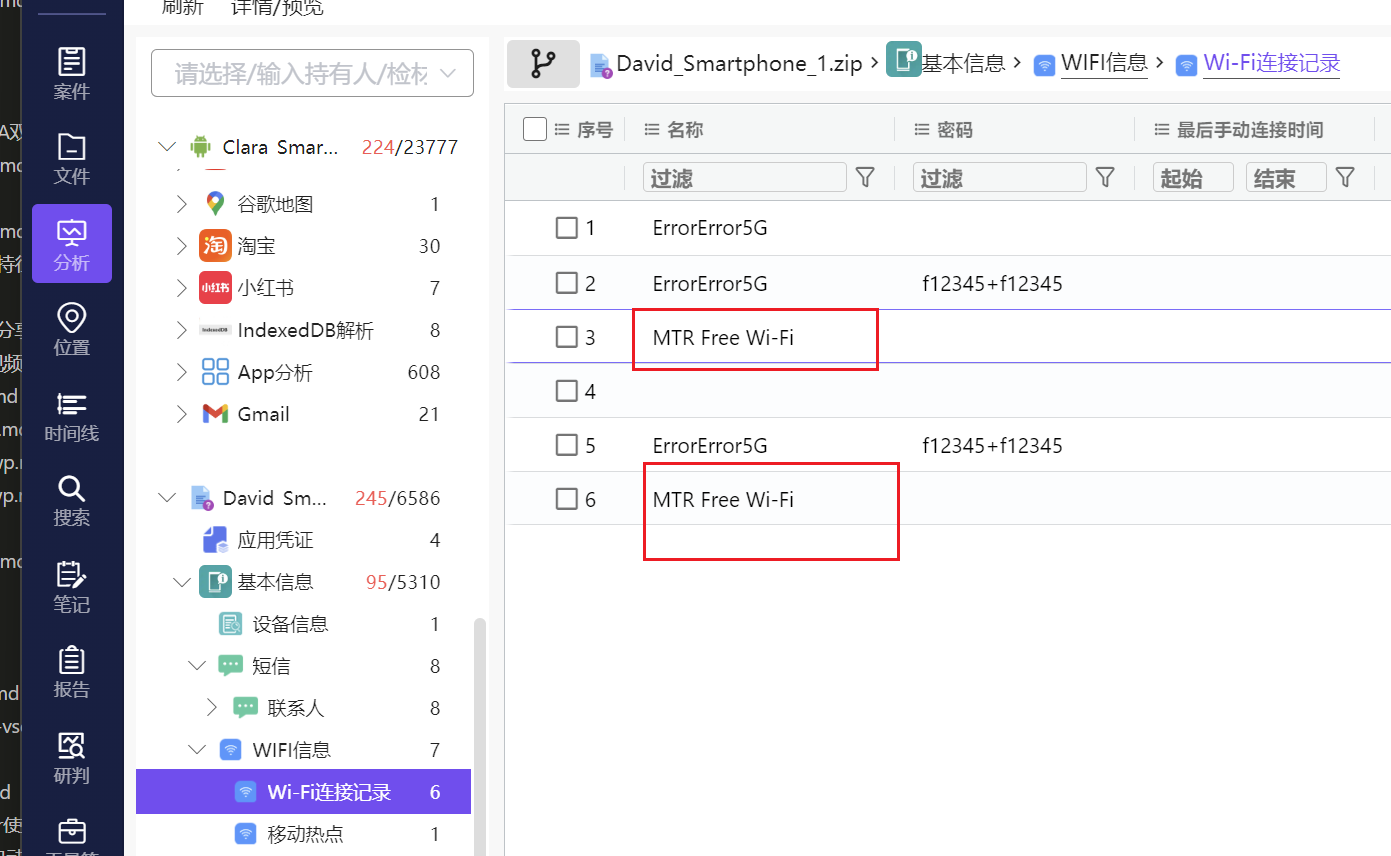Click the branch tree icon button
The image size is (1391, 856).
pyautogui.click(x=543, y=64)
